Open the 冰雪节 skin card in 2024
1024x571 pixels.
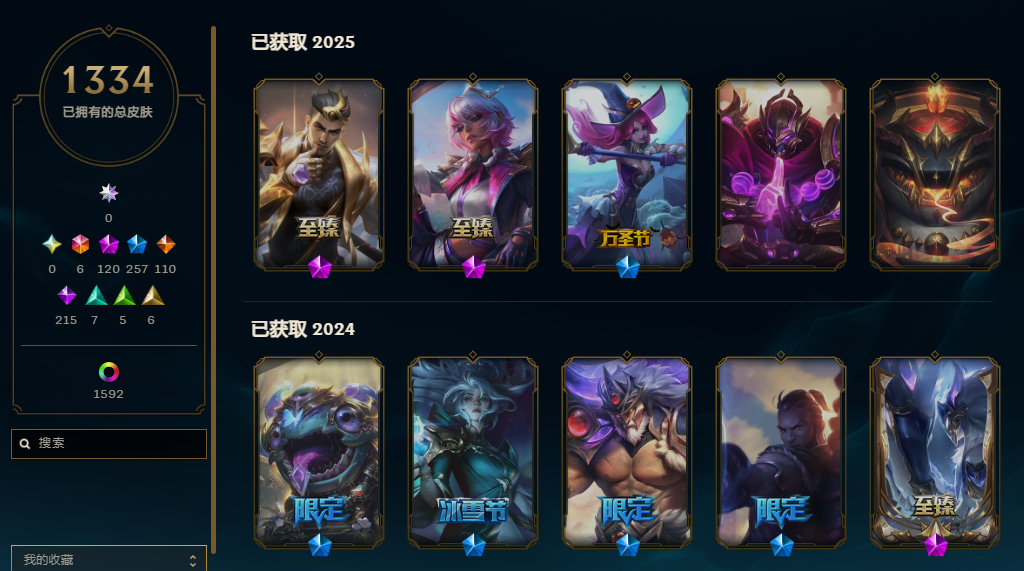(473, 452)
